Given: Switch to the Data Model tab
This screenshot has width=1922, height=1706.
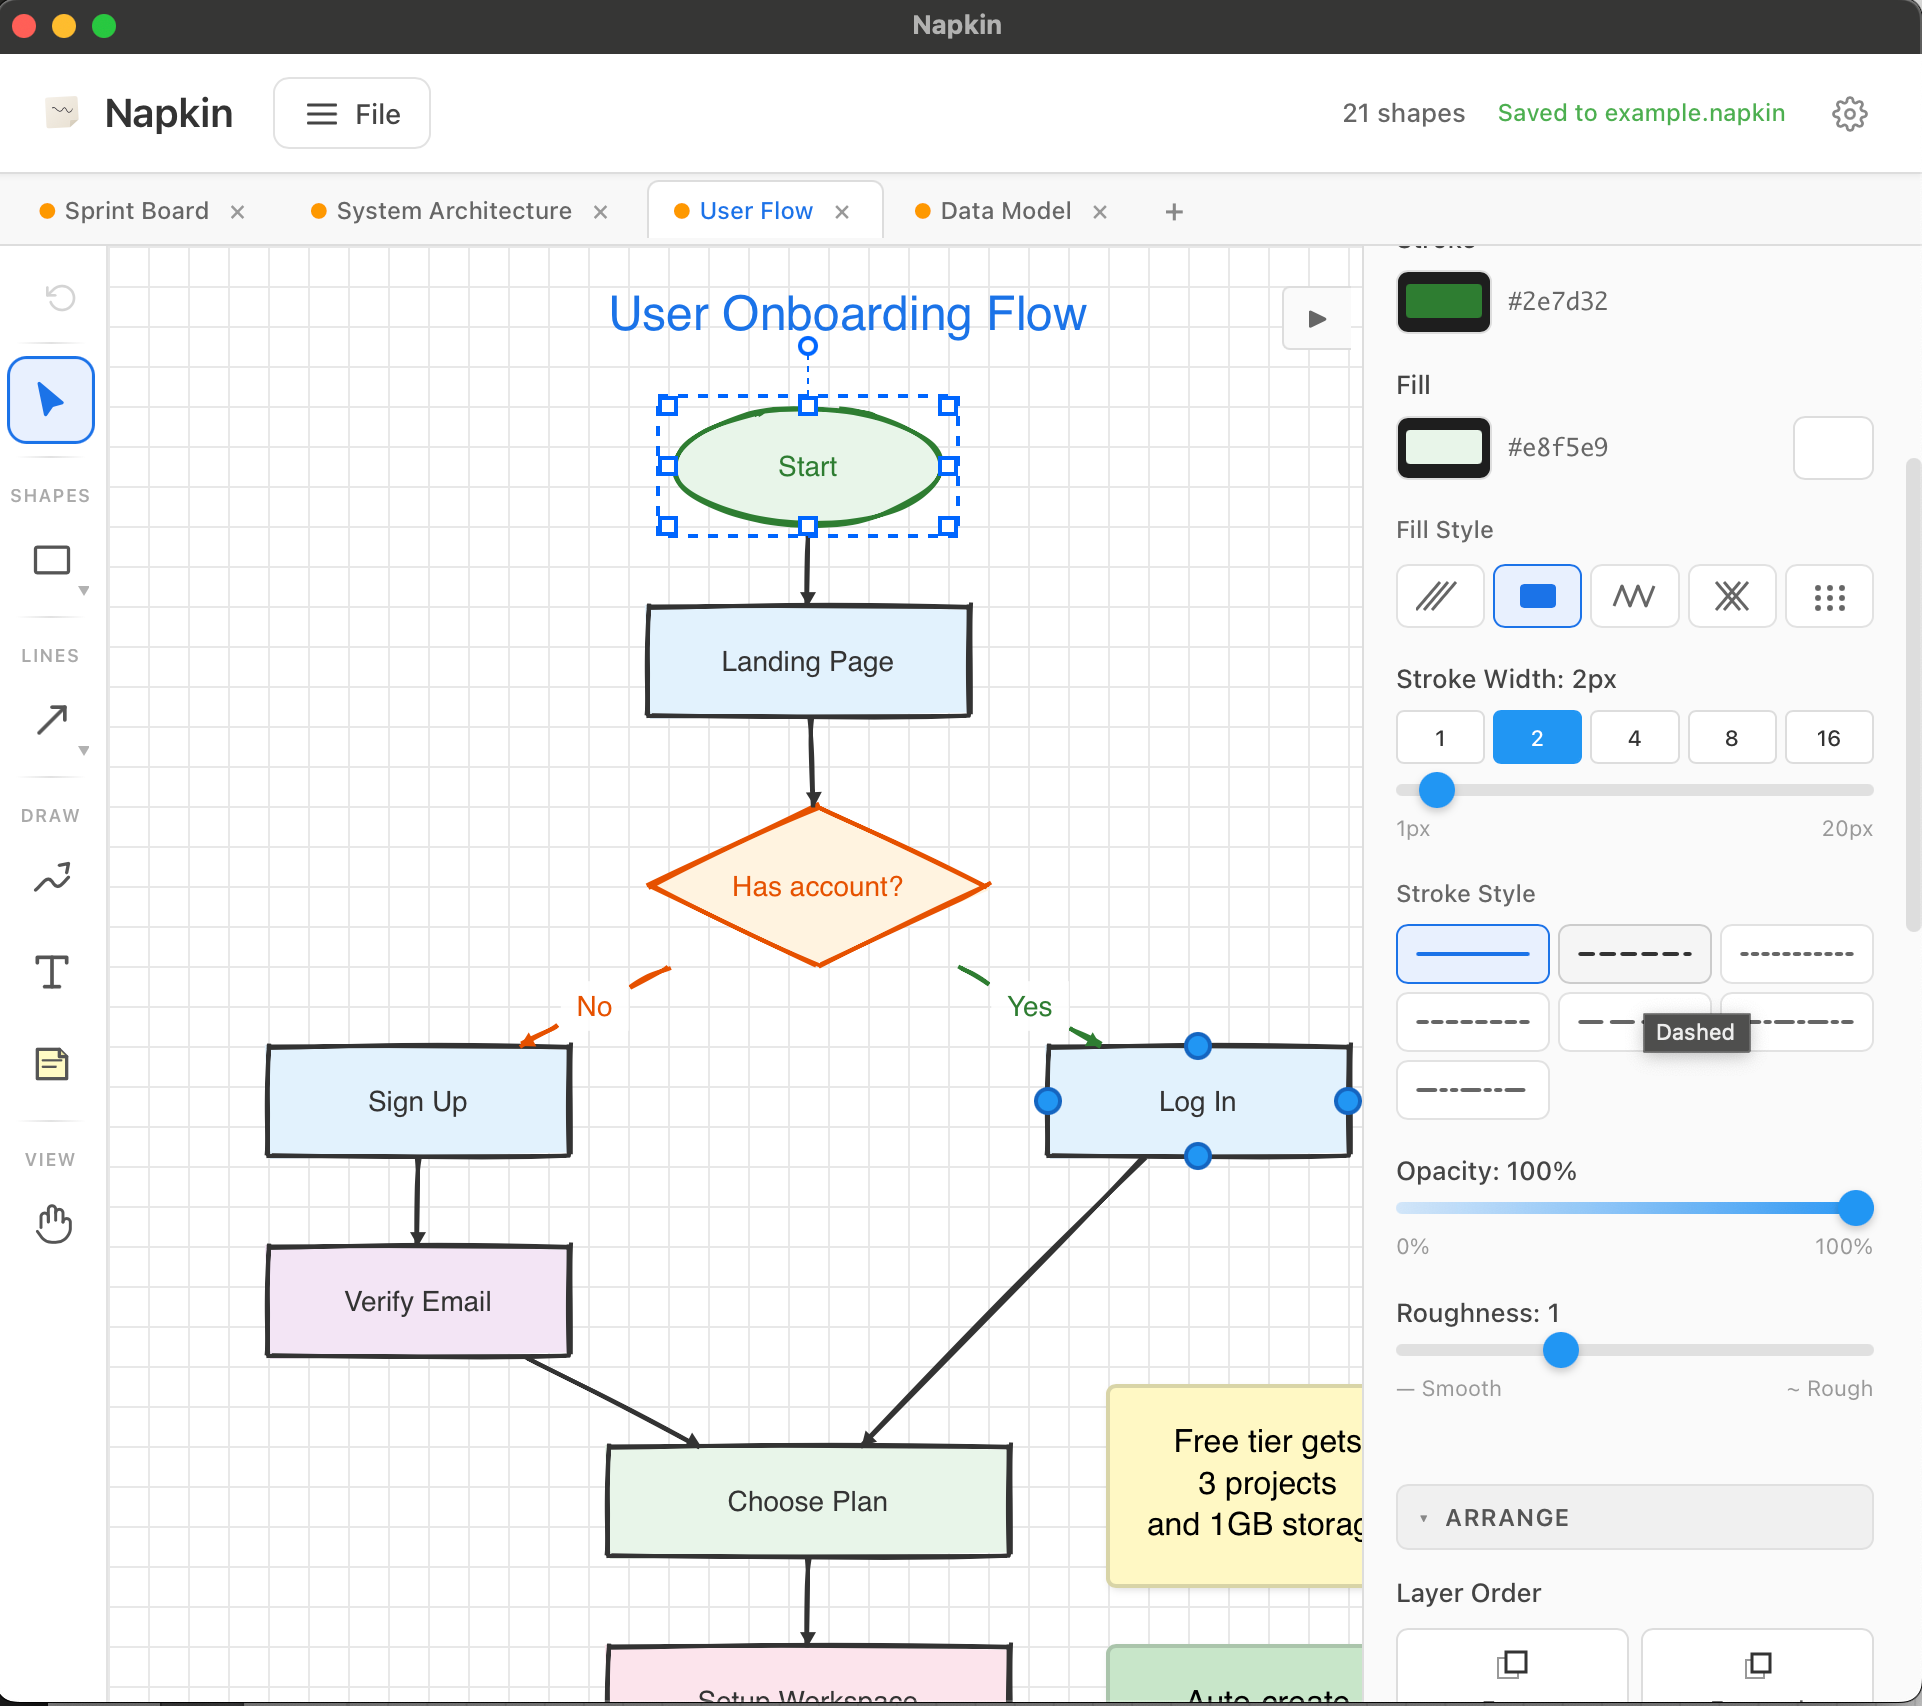Looking at the screenshot, I should [x=1004, y=210].
